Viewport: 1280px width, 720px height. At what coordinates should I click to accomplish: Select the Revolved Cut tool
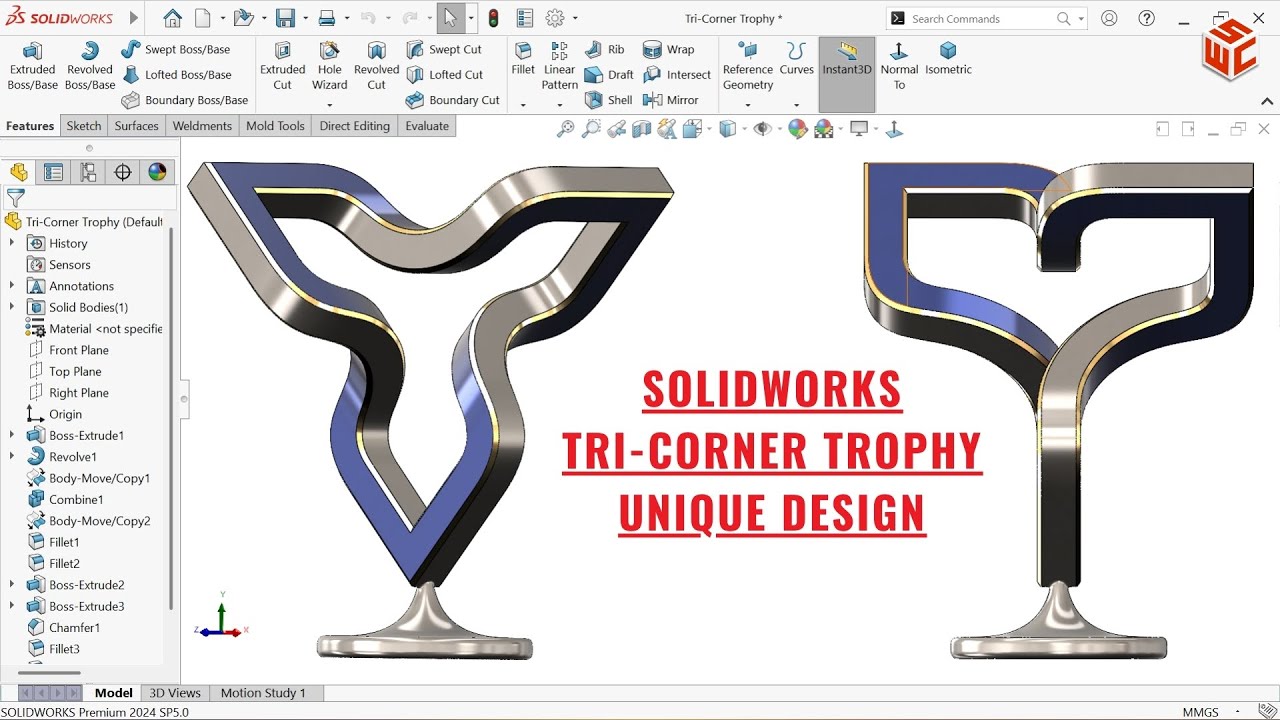(376, 66)
